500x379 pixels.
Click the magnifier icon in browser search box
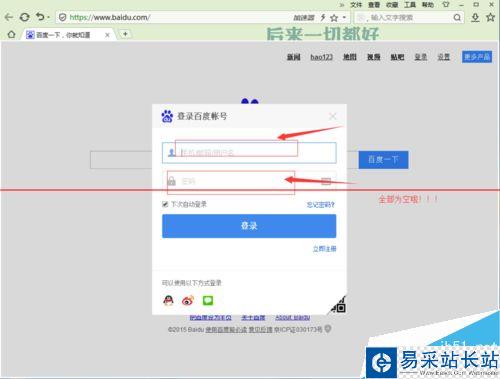(x=457, y=17)
